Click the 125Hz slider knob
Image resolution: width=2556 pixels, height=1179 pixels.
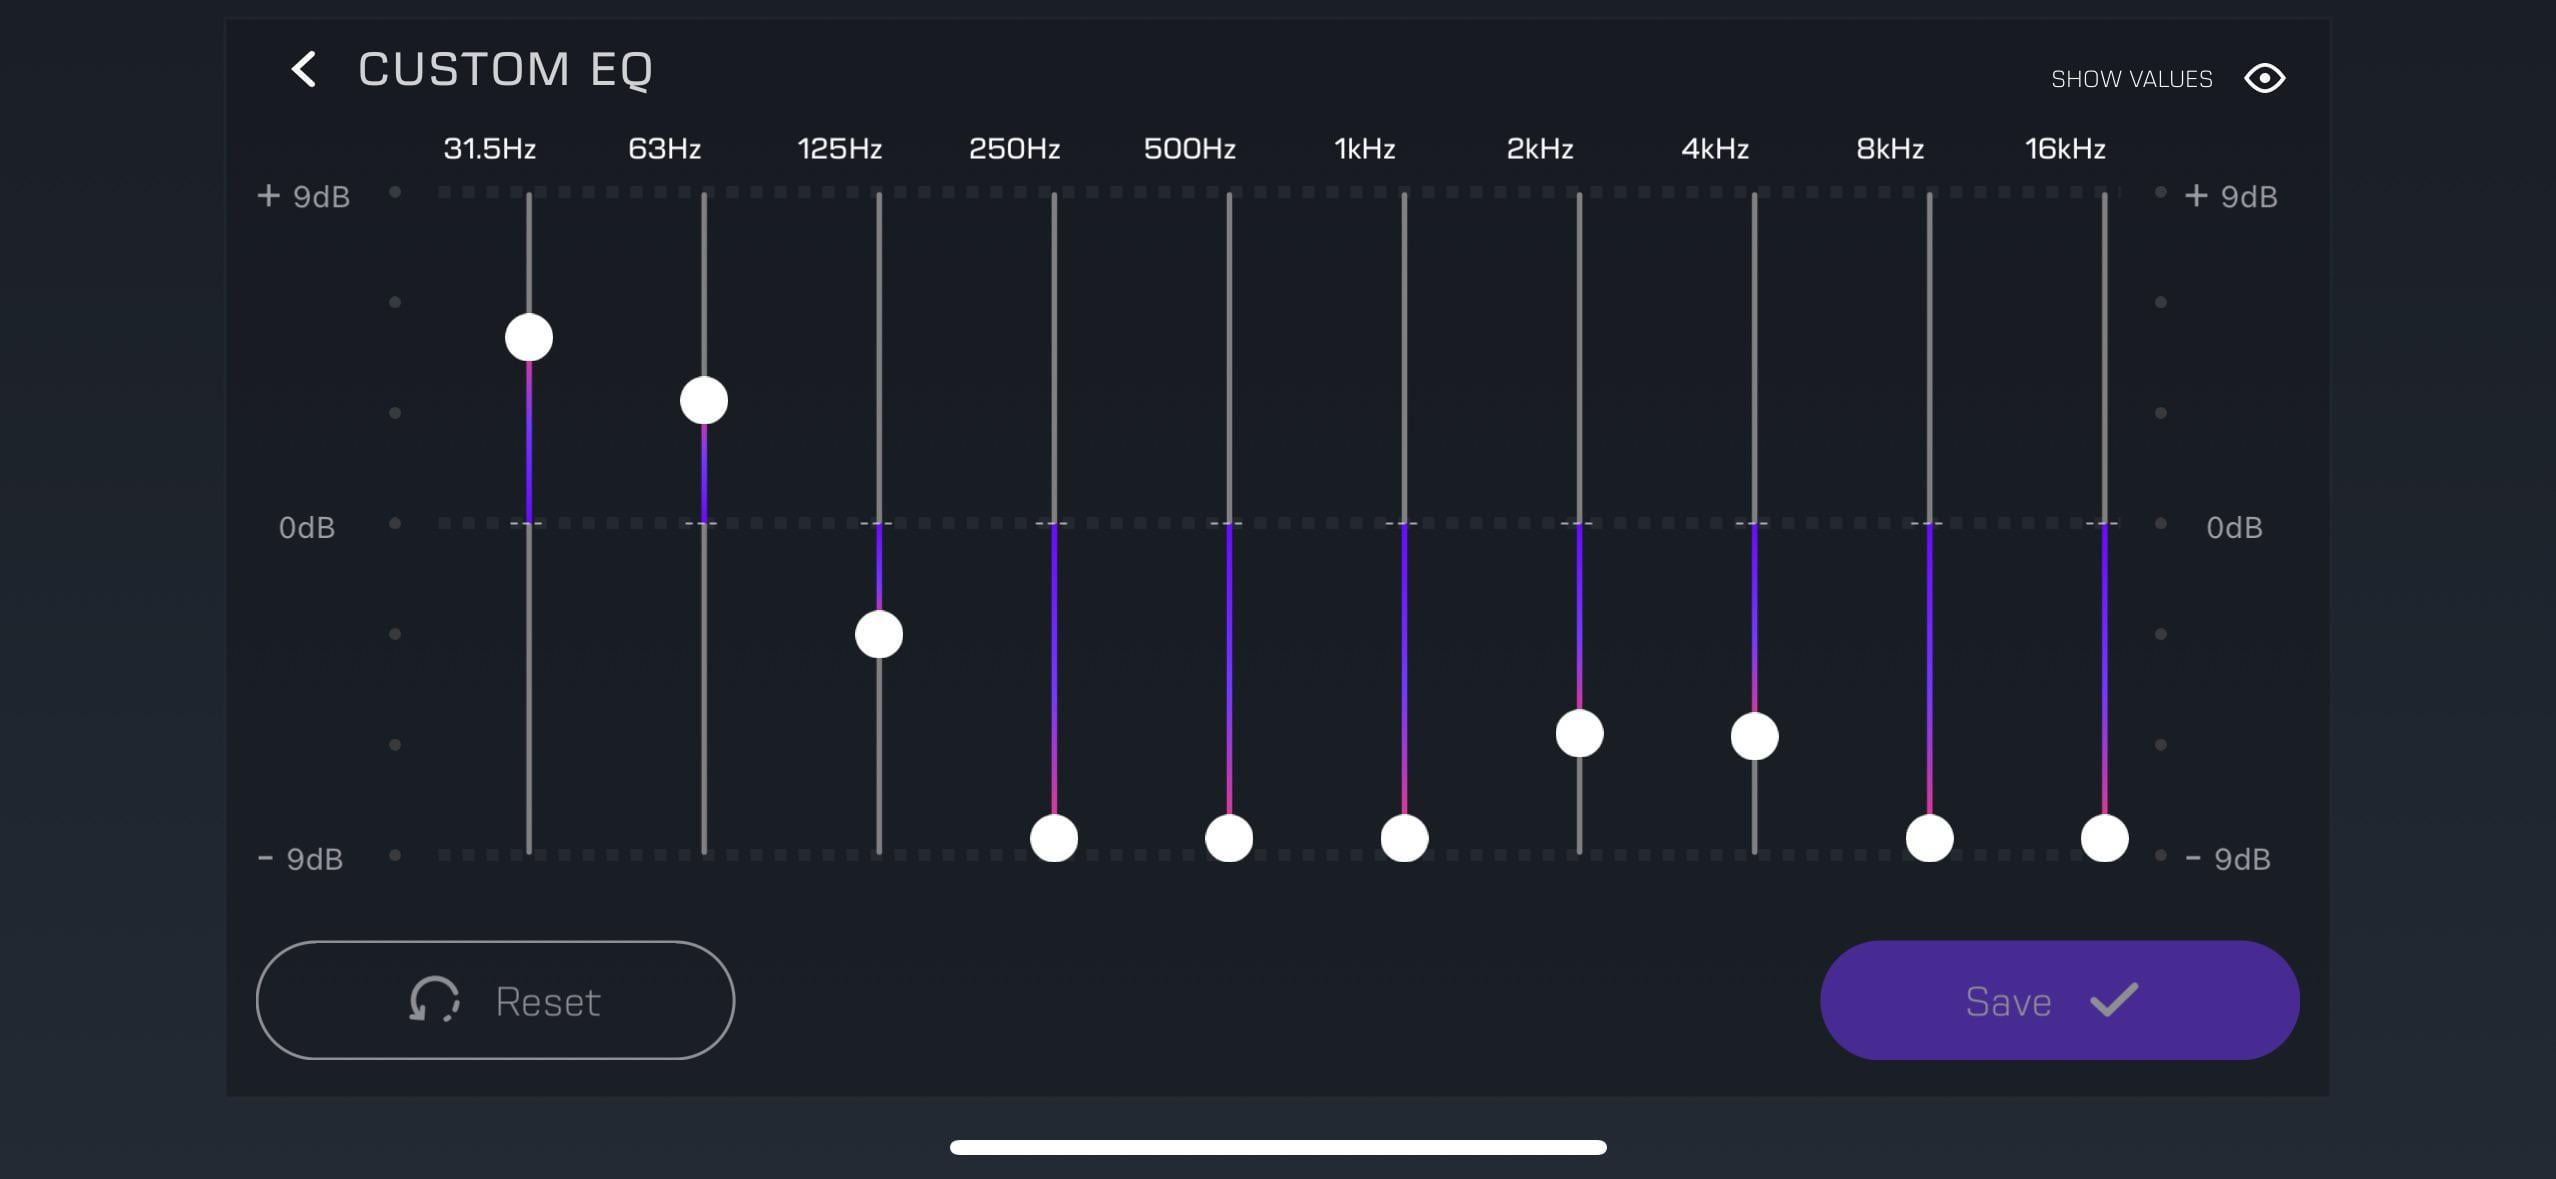pos(879,635)
